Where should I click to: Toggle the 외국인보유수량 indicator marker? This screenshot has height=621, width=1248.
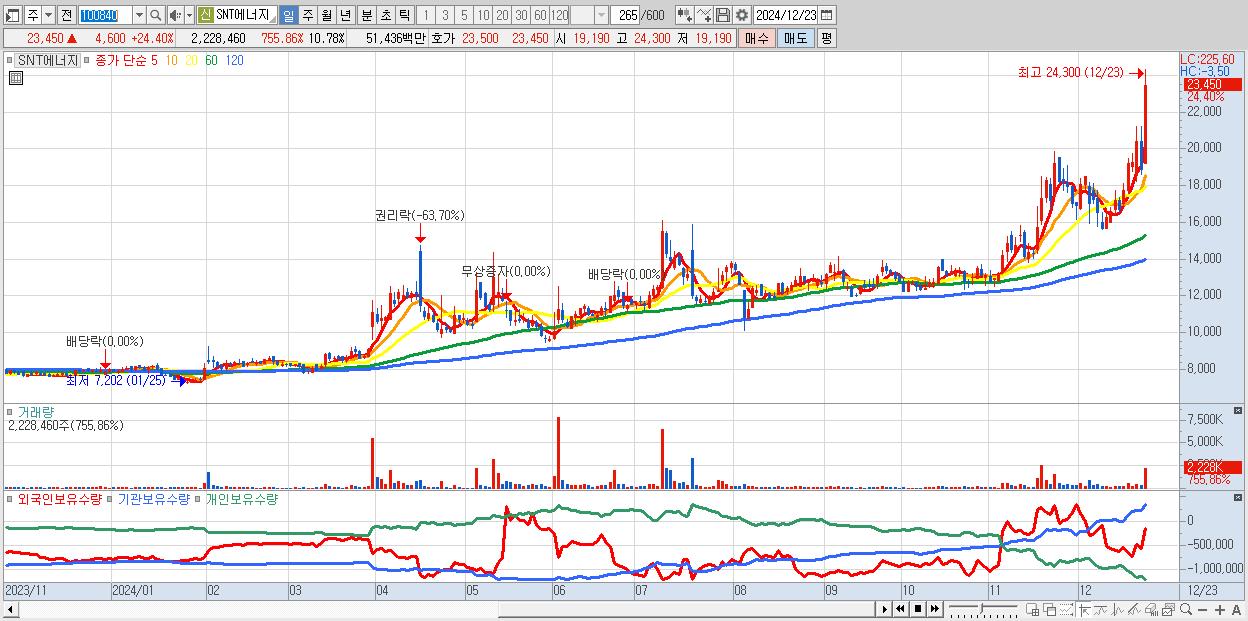click(x=11, y=498)
